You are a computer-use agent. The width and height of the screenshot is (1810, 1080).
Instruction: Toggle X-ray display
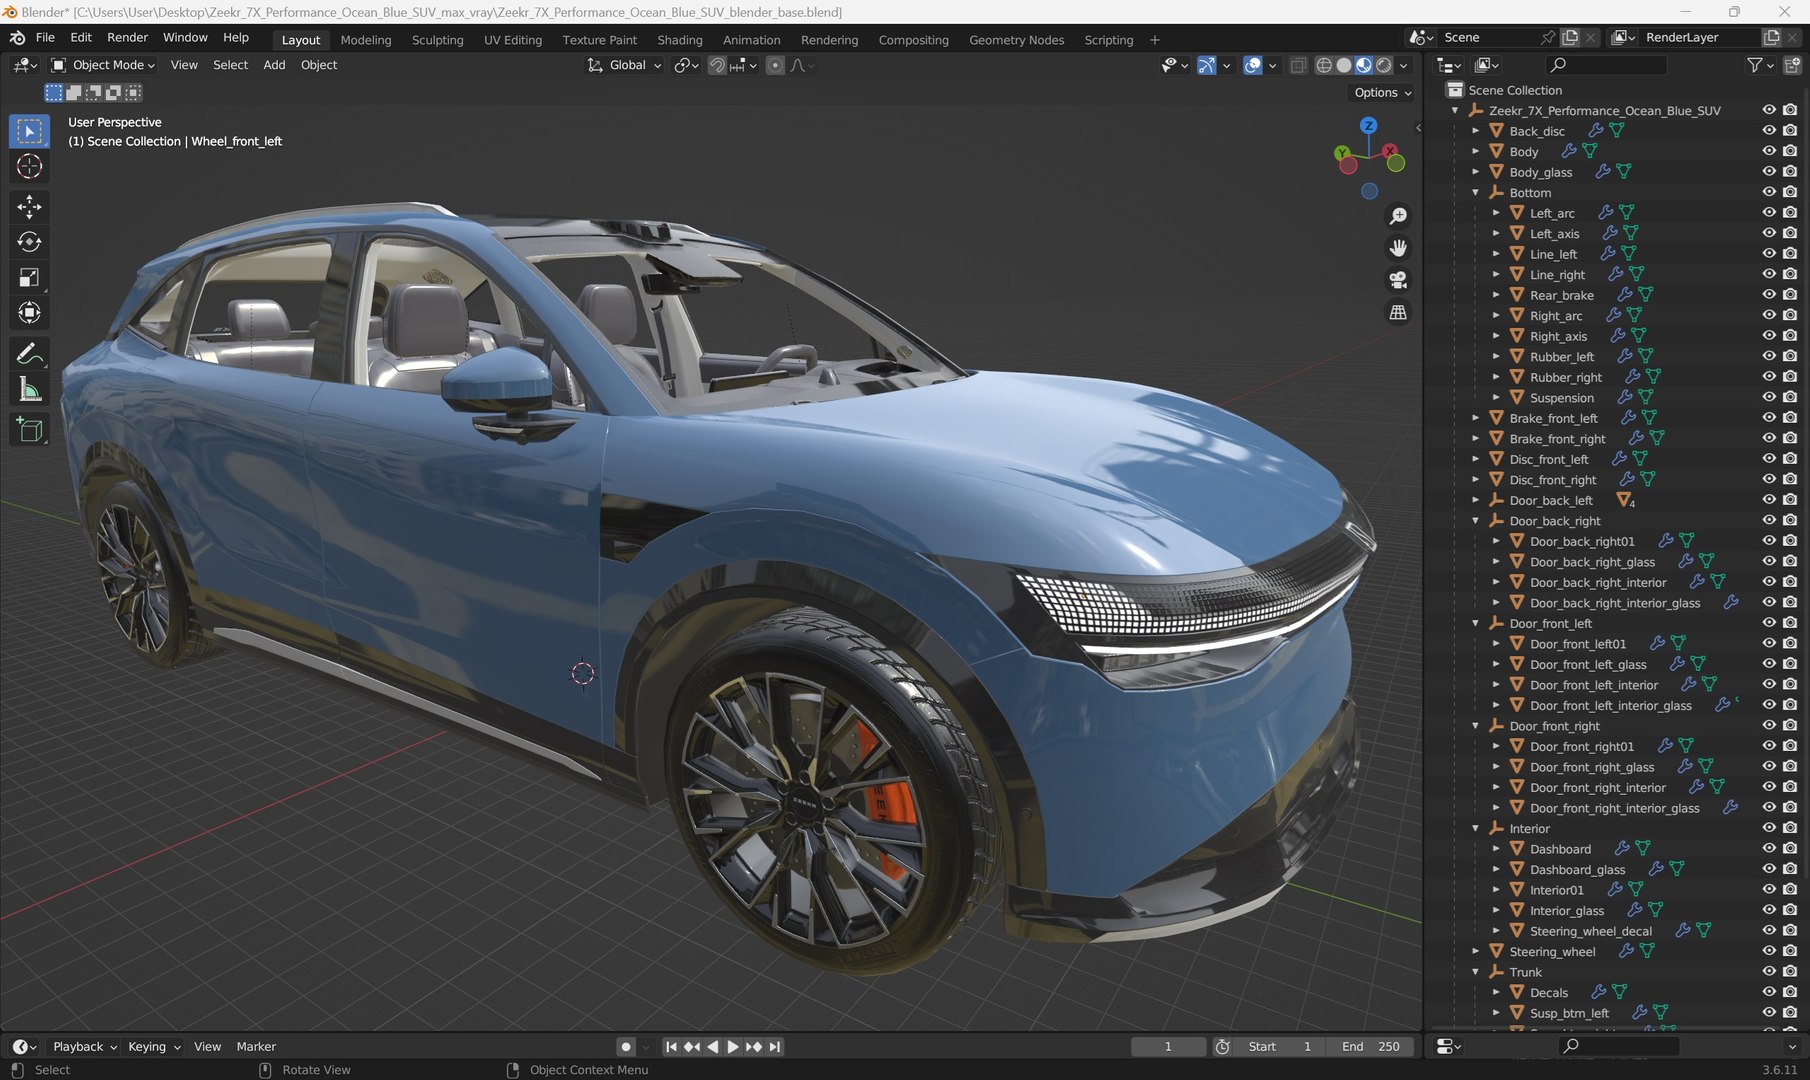pyautogui.click(x=1298, y=65)
